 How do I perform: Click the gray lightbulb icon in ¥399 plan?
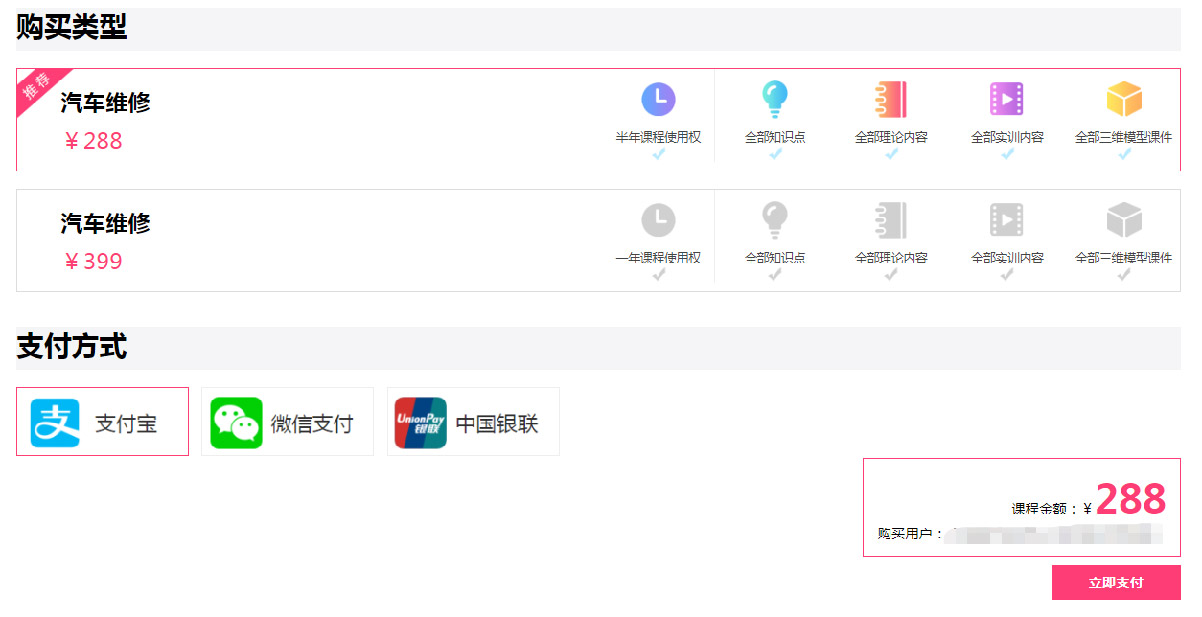tap(775, 219)
